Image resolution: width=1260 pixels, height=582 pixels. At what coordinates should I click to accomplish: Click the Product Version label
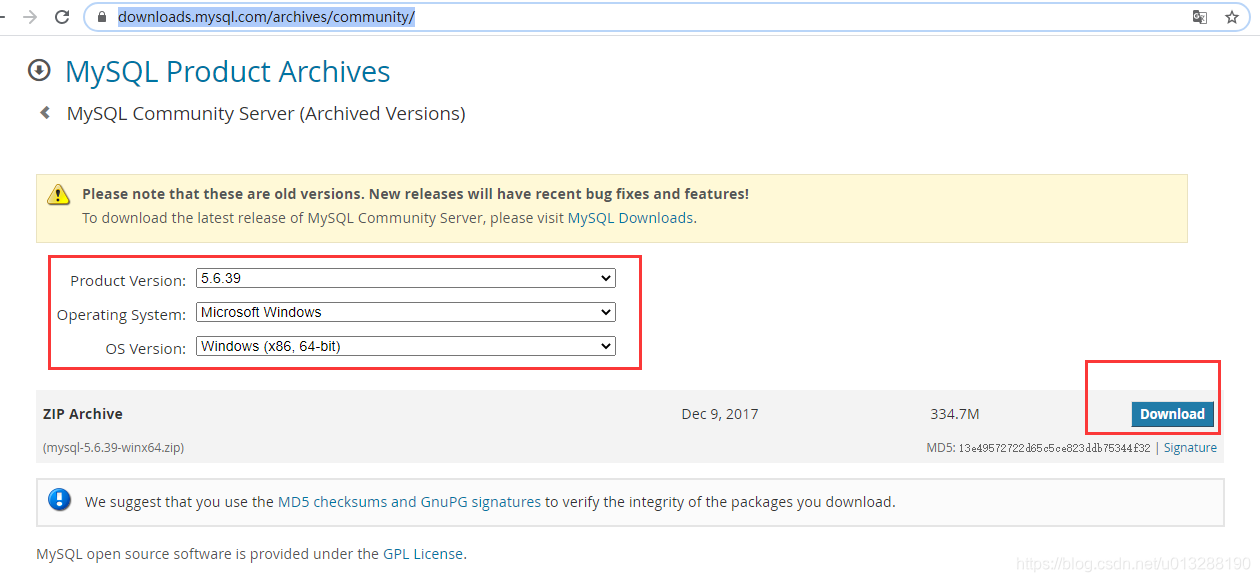pyautogui.click(x=128, y=281)
